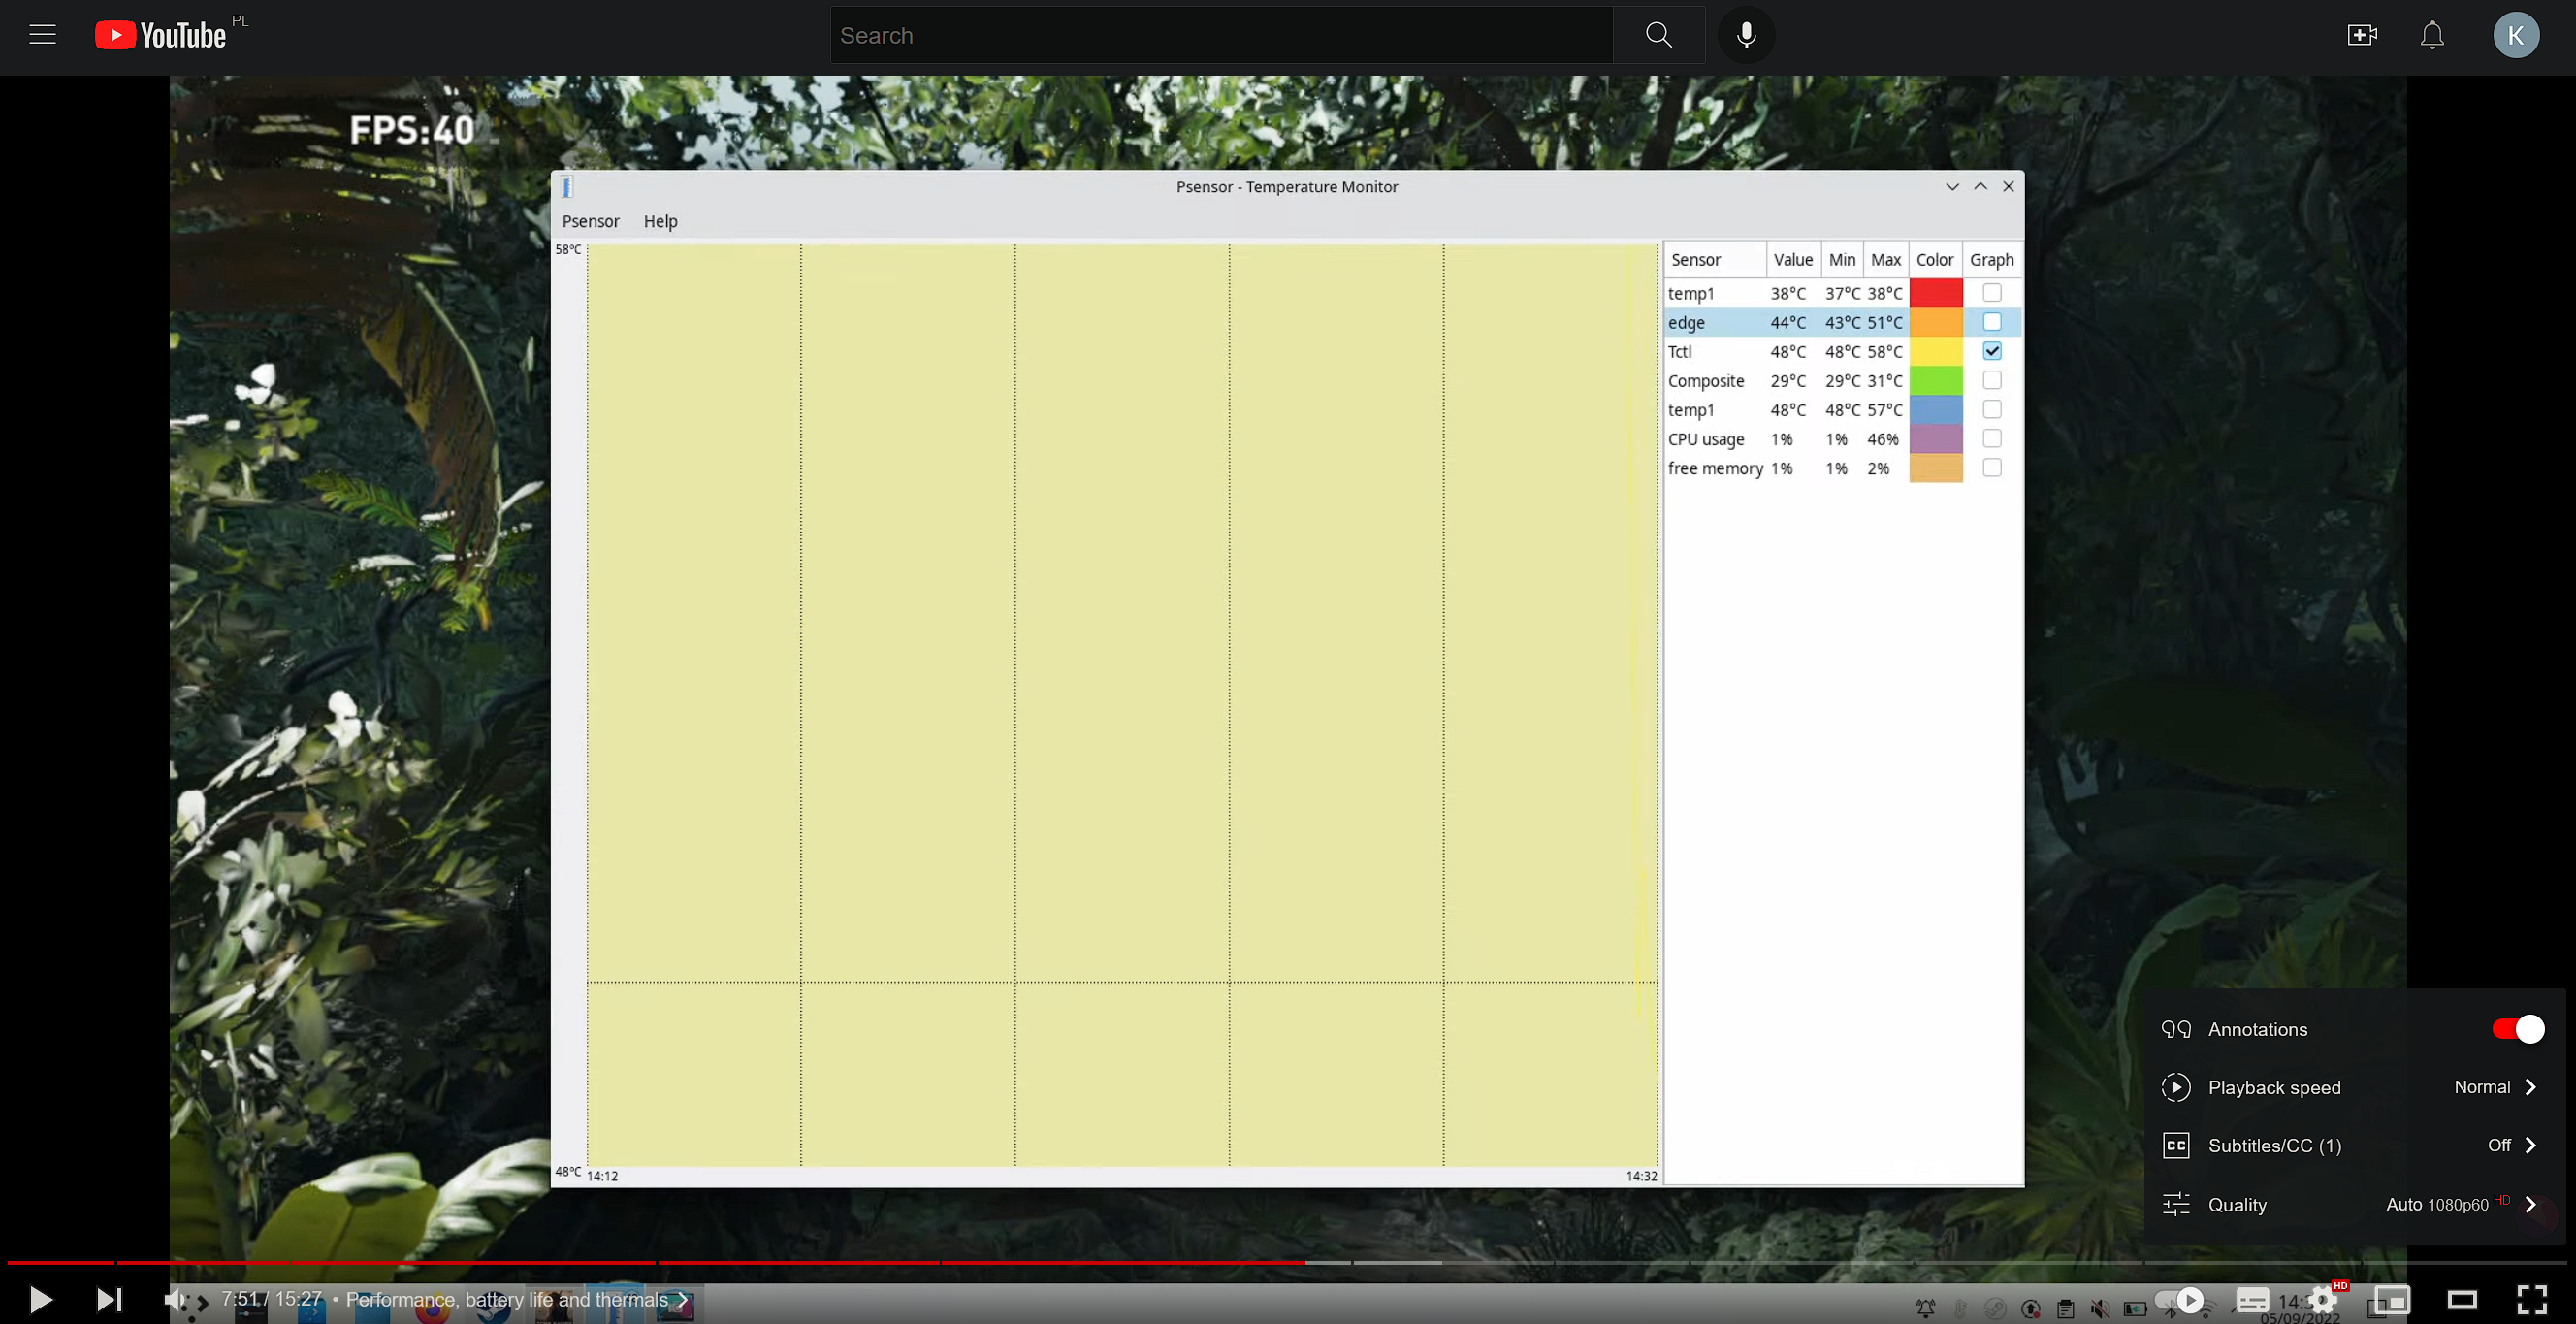Open the notifications bell
The image size is (2576, 1324).
coord(2431,35)
